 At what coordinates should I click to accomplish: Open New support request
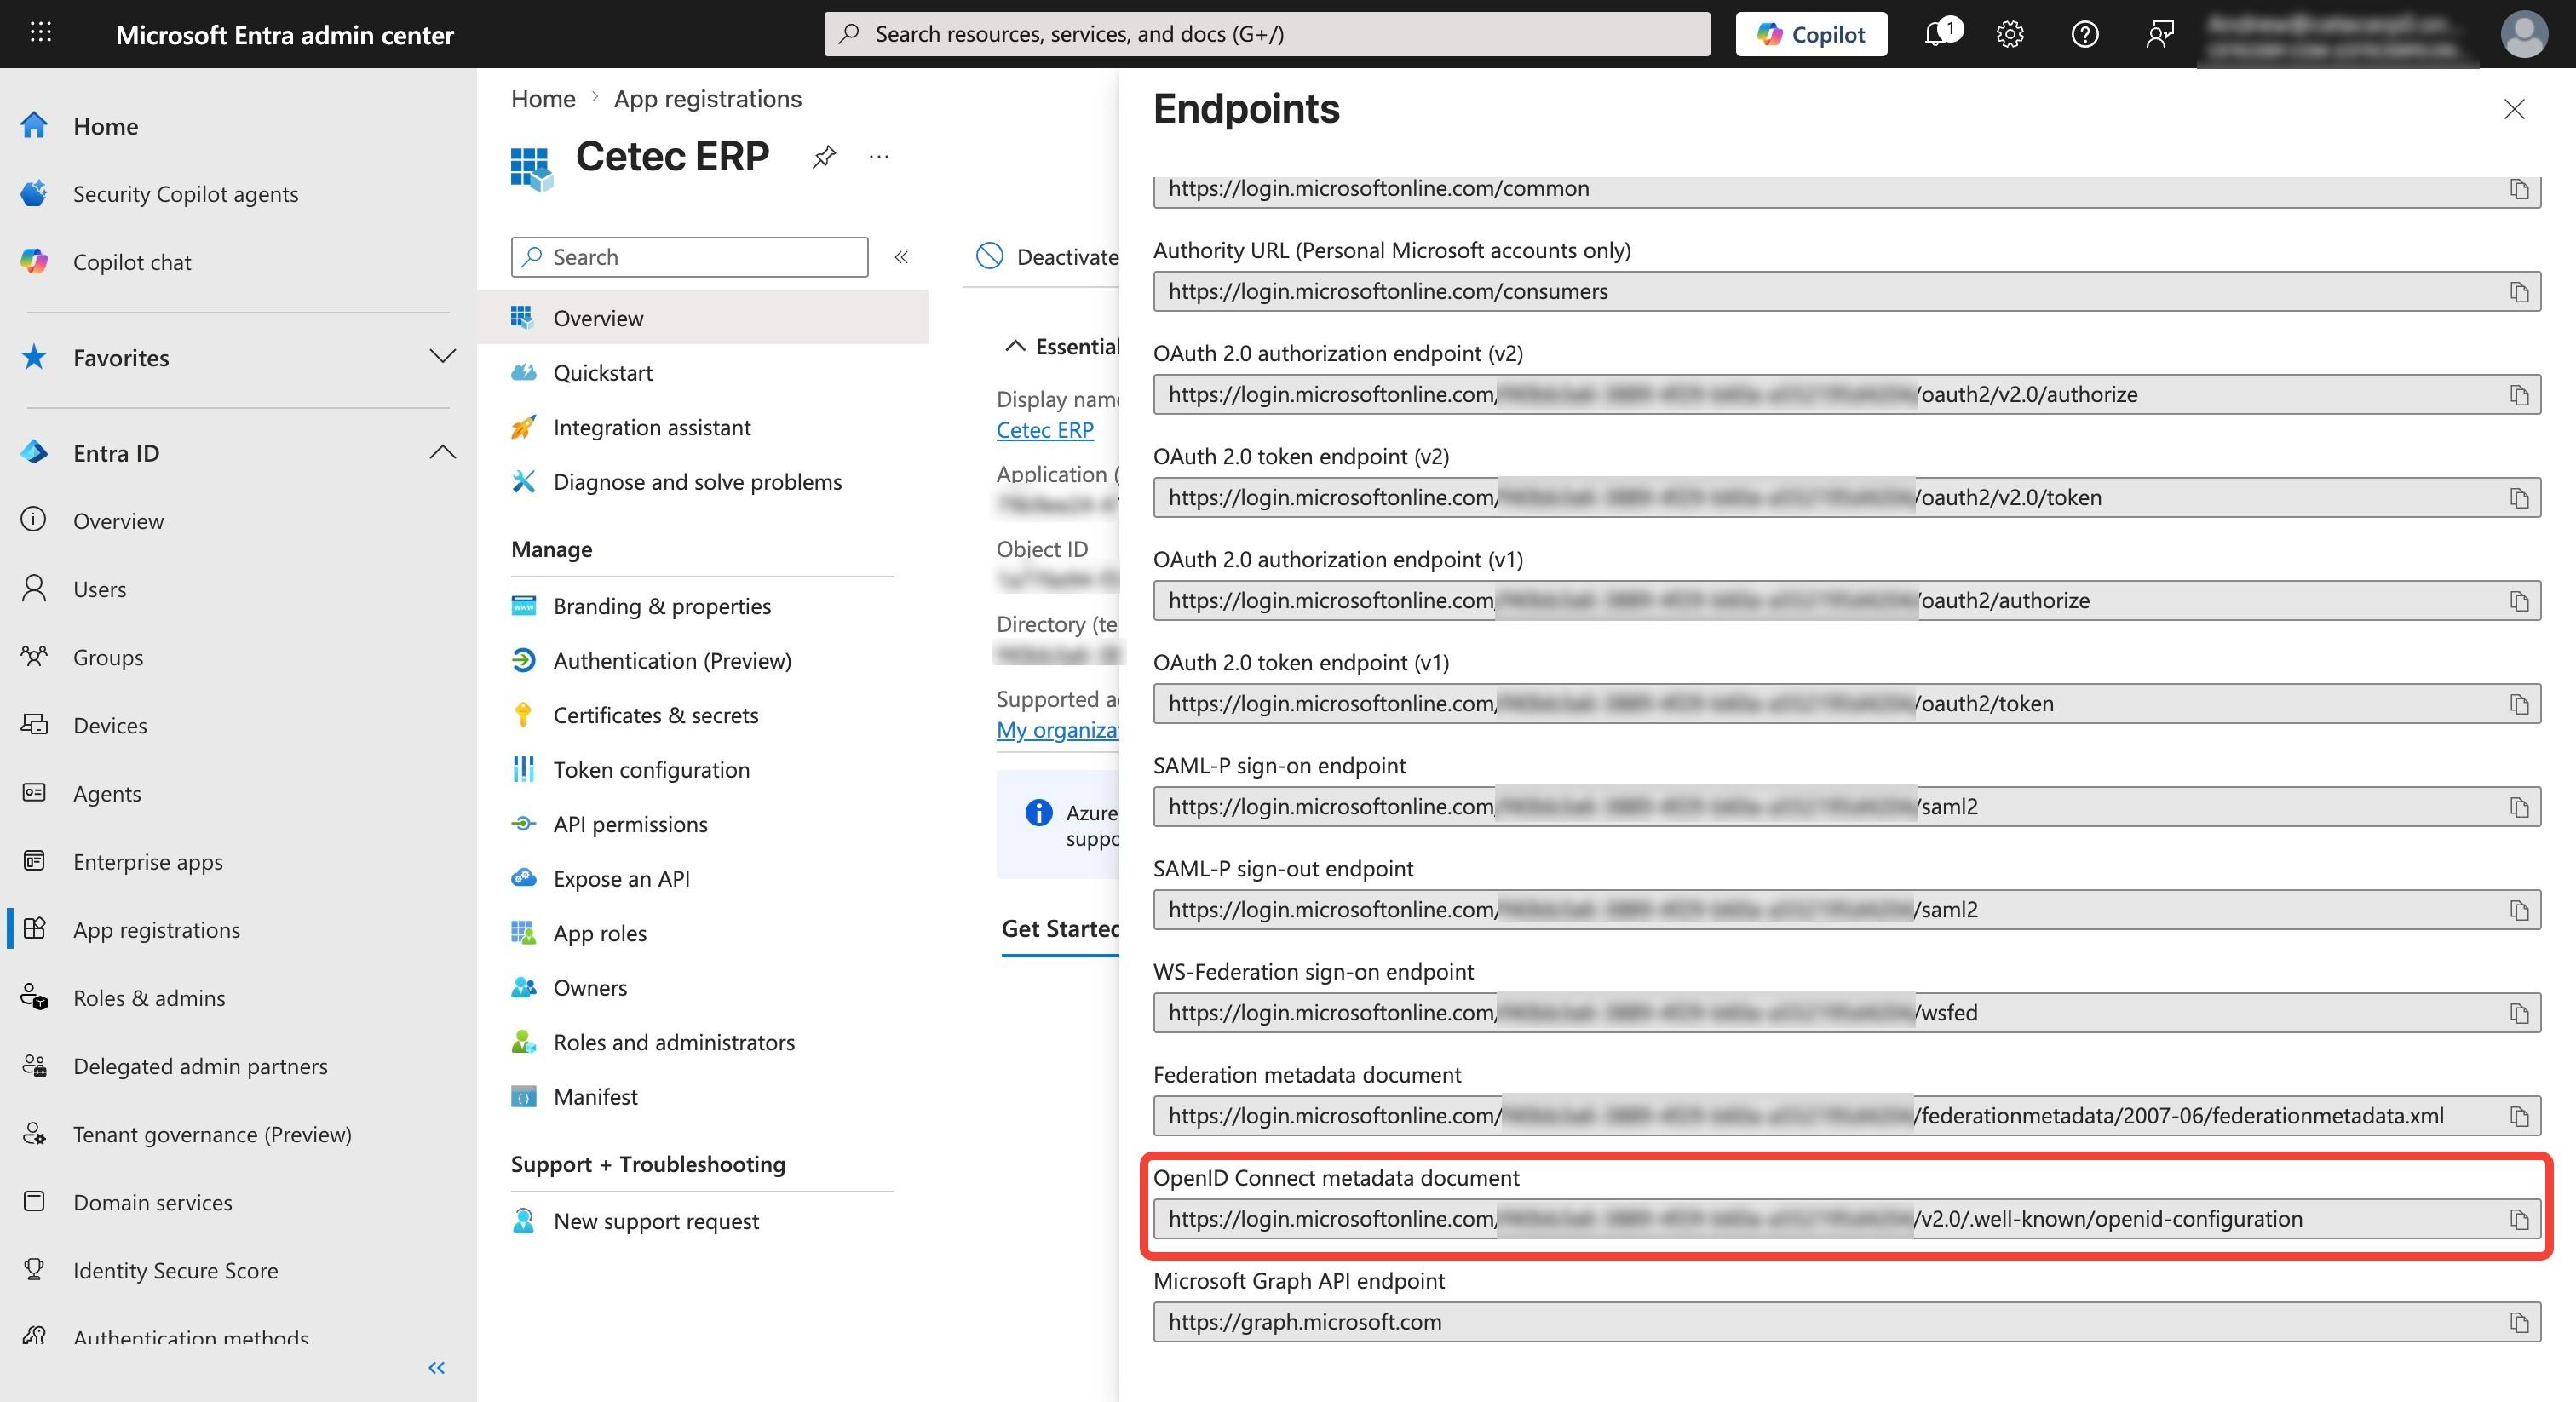click(656, 1221)
